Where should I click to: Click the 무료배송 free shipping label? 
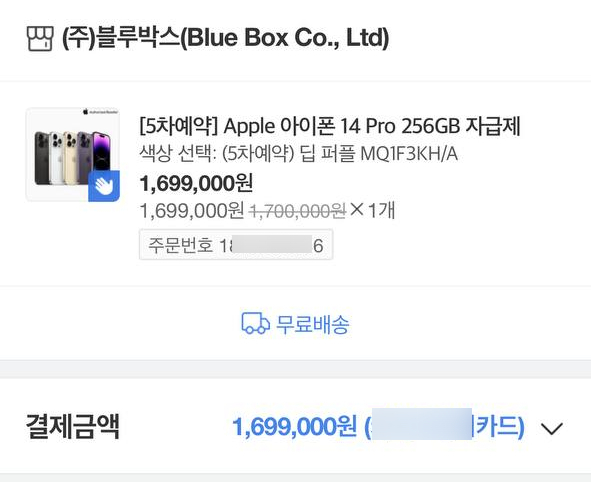313,324
